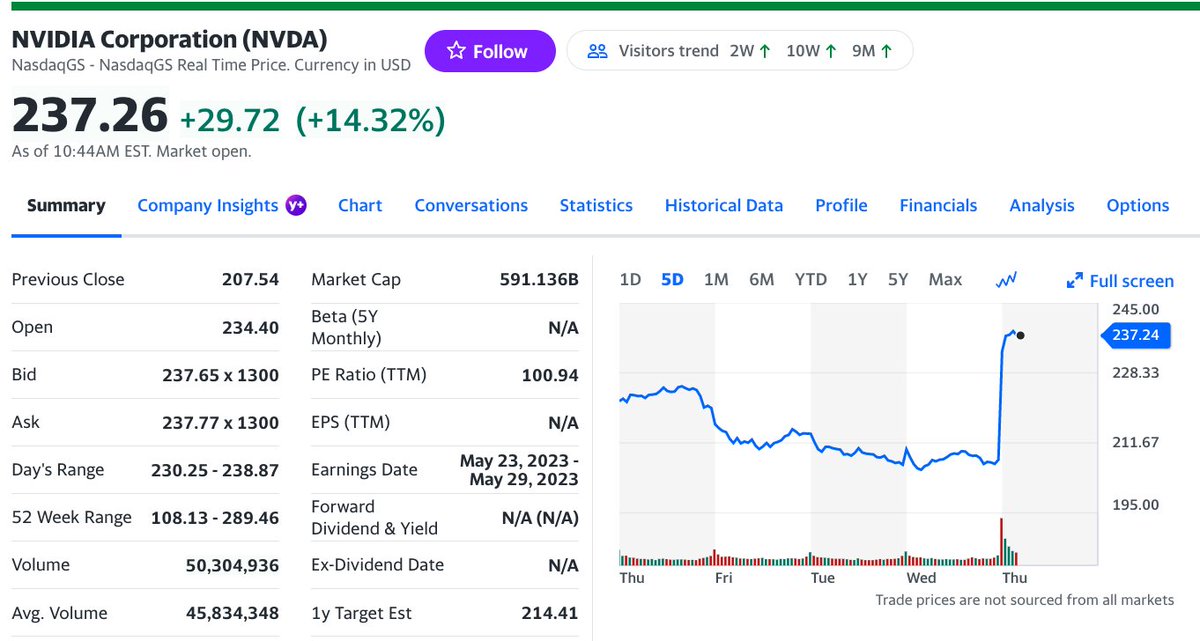This screenshot has height=641, width=1200.
Task: Open the Chart tab
Action: [360, 205]
